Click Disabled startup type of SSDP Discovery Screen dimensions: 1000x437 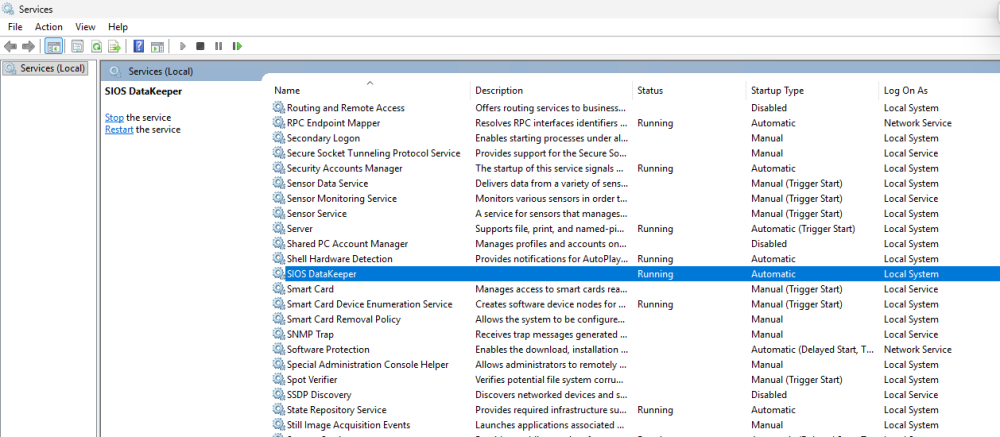[x=768, y=395]
